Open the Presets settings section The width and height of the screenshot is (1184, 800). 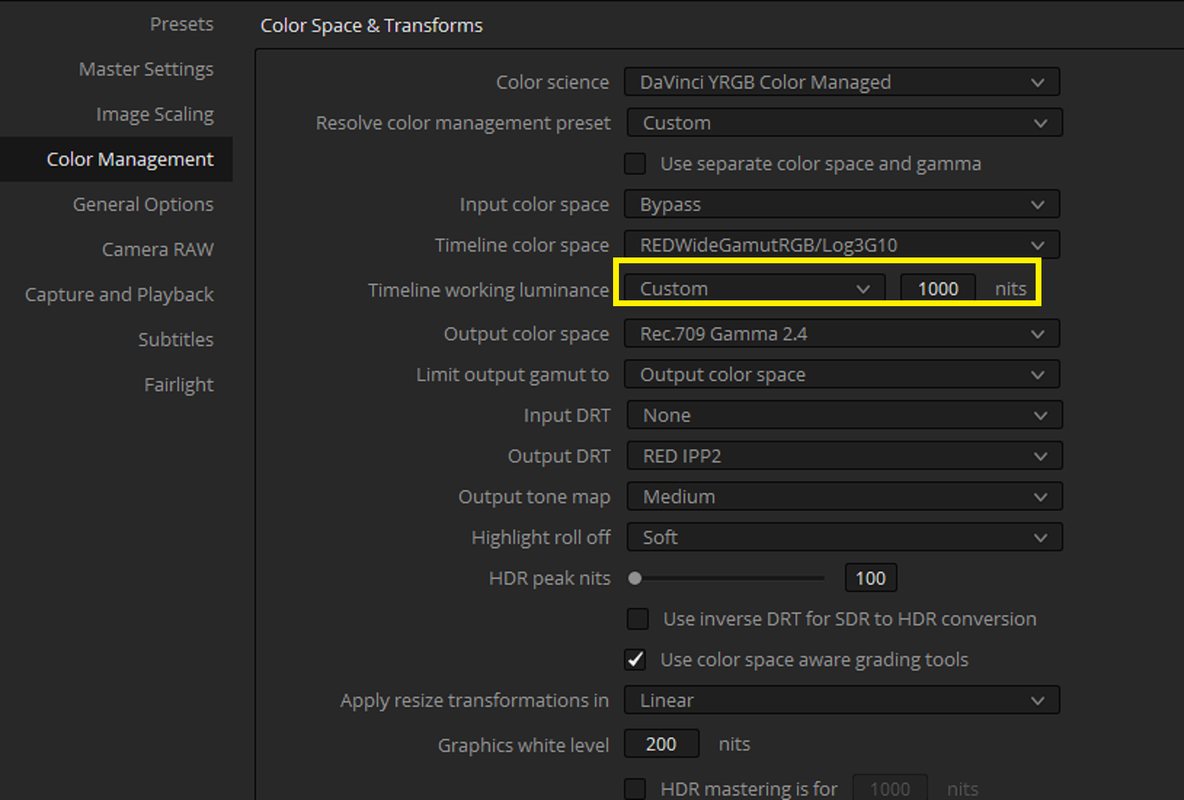[181, 24]
